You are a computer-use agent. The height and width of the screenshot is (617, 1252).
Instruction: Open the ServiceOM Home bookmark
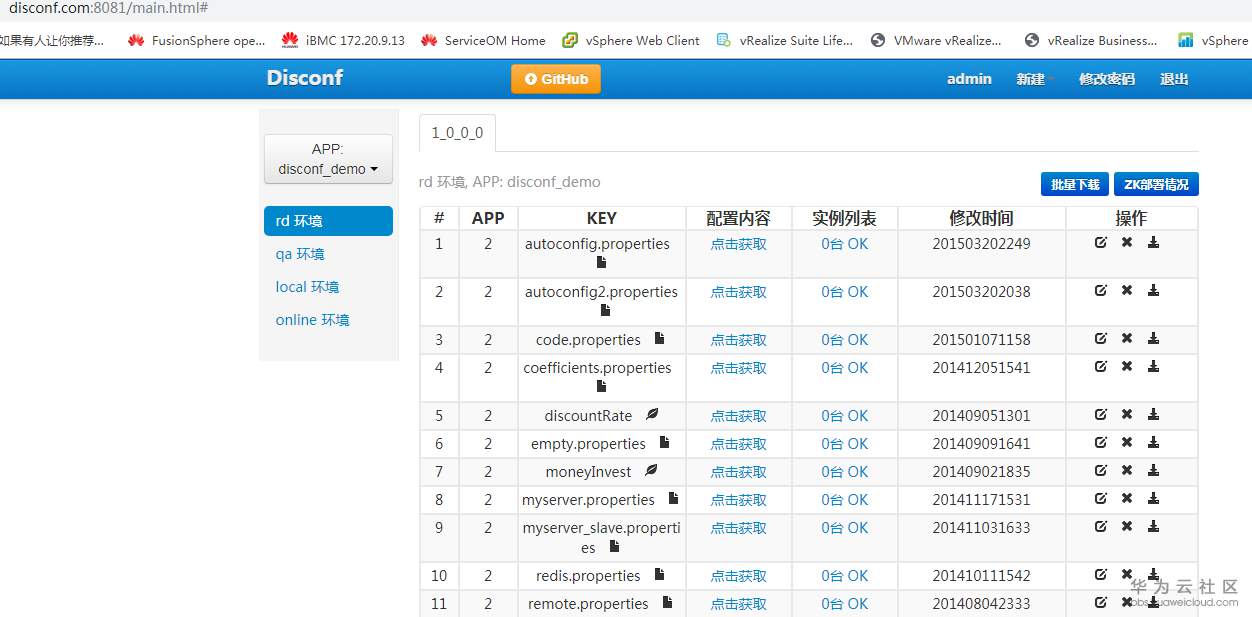tap(484, 40)
